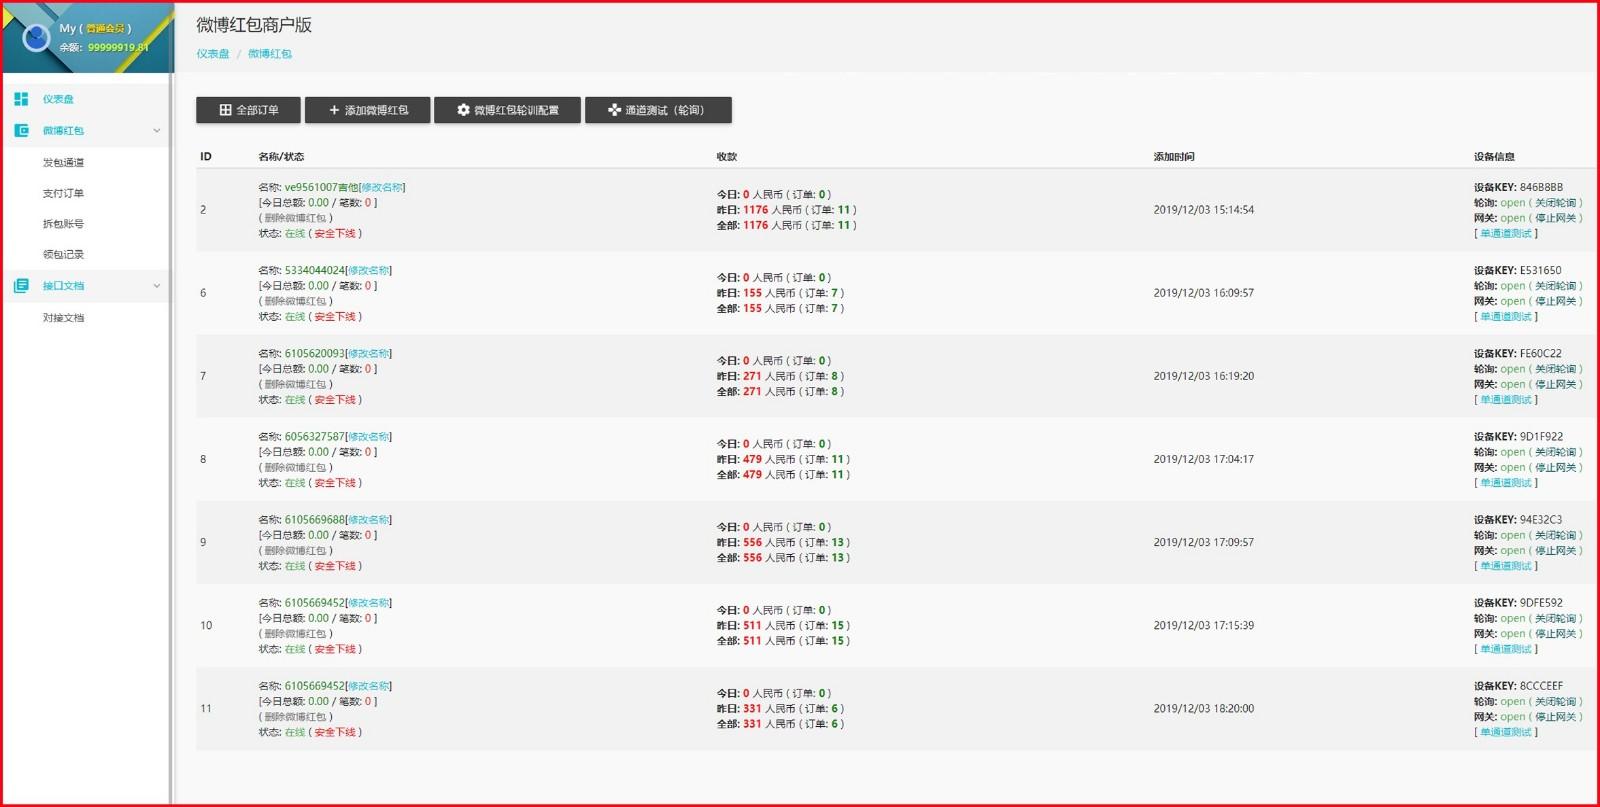Click 单通道测试 for device 846B8BB
The width and height of the screenshot is (1600, 807).
1506,233
